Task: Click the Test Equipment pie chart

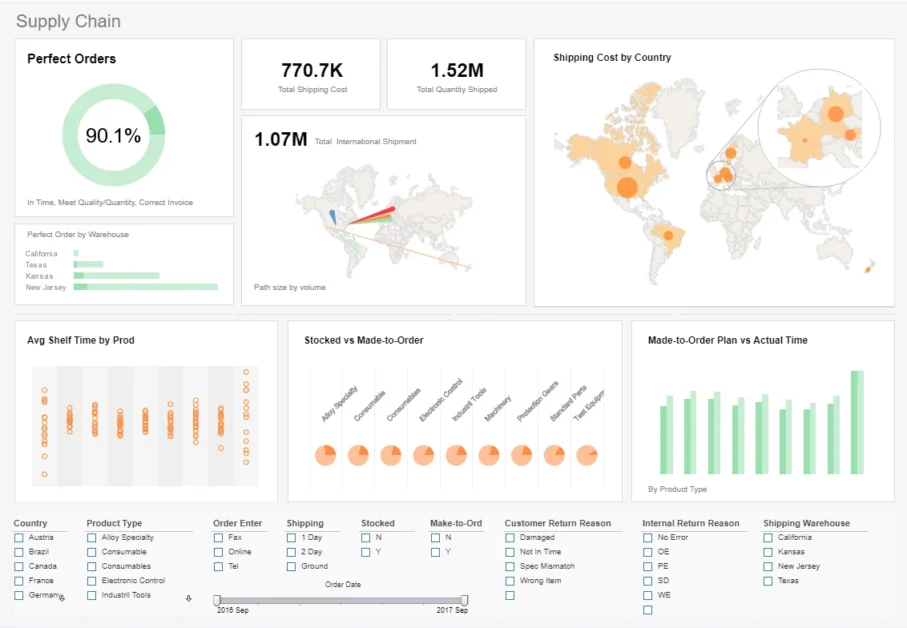Action: pyautogui.click(x=587, y=455)
